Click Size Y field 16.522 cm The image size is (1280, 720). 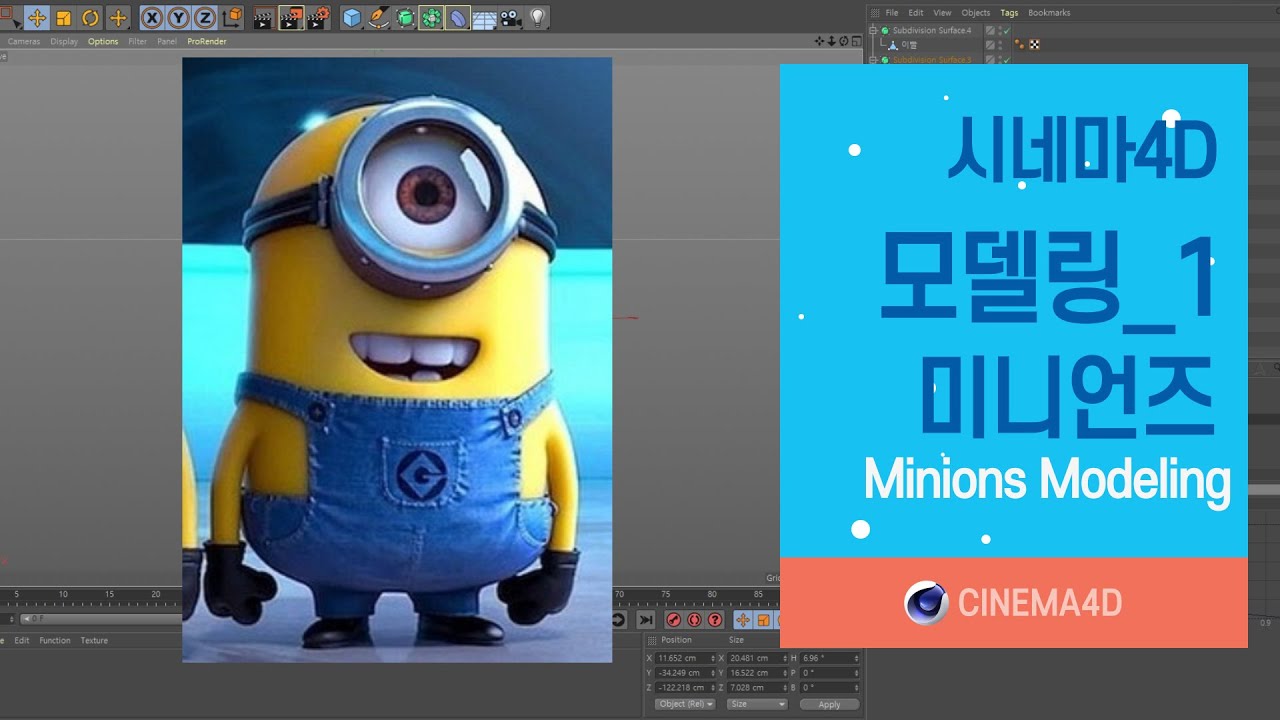(758, 673)
